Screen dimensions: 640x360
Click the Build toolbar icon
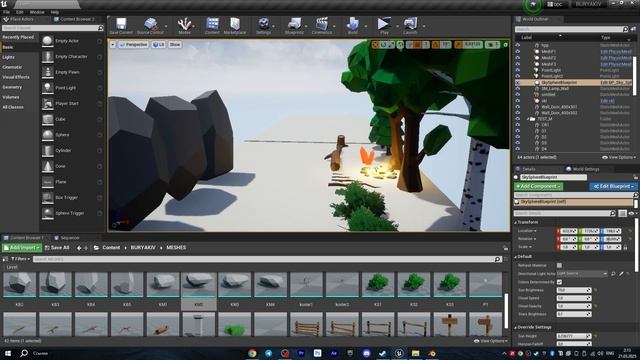tap(352, 24)
